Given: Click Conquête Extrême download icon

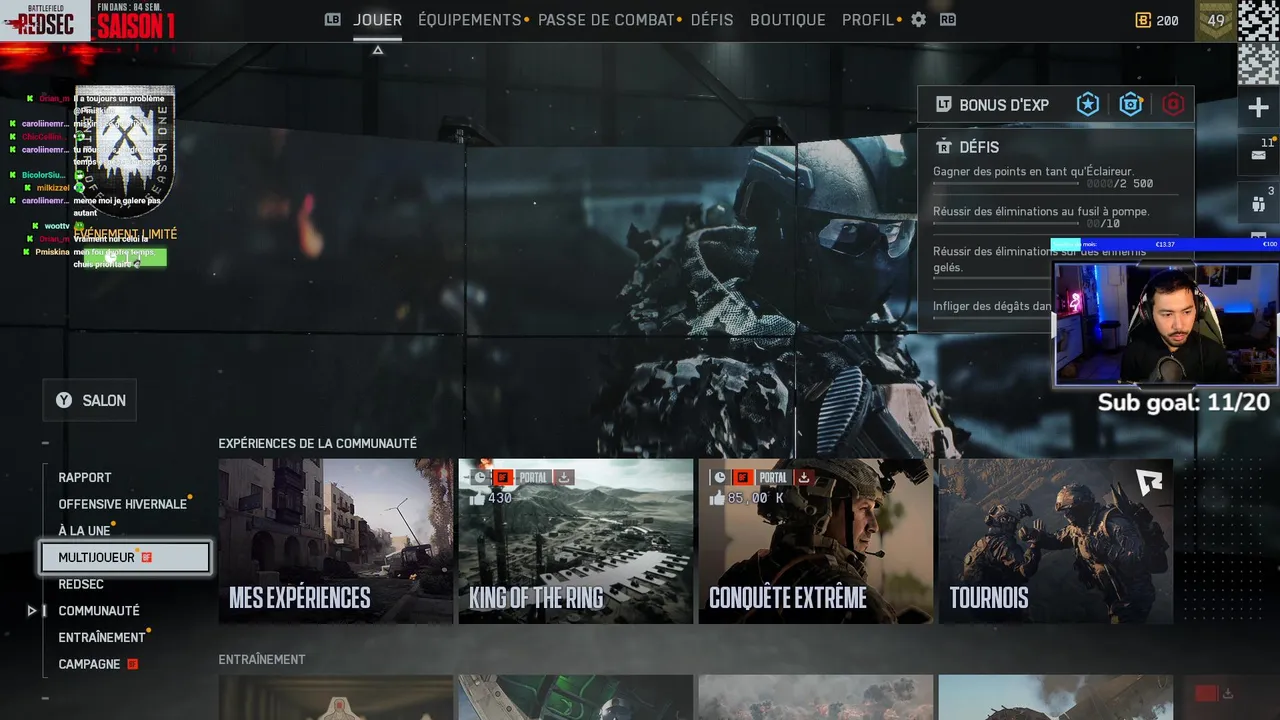Looking at the screenshot, I should (x=803, y=477).
